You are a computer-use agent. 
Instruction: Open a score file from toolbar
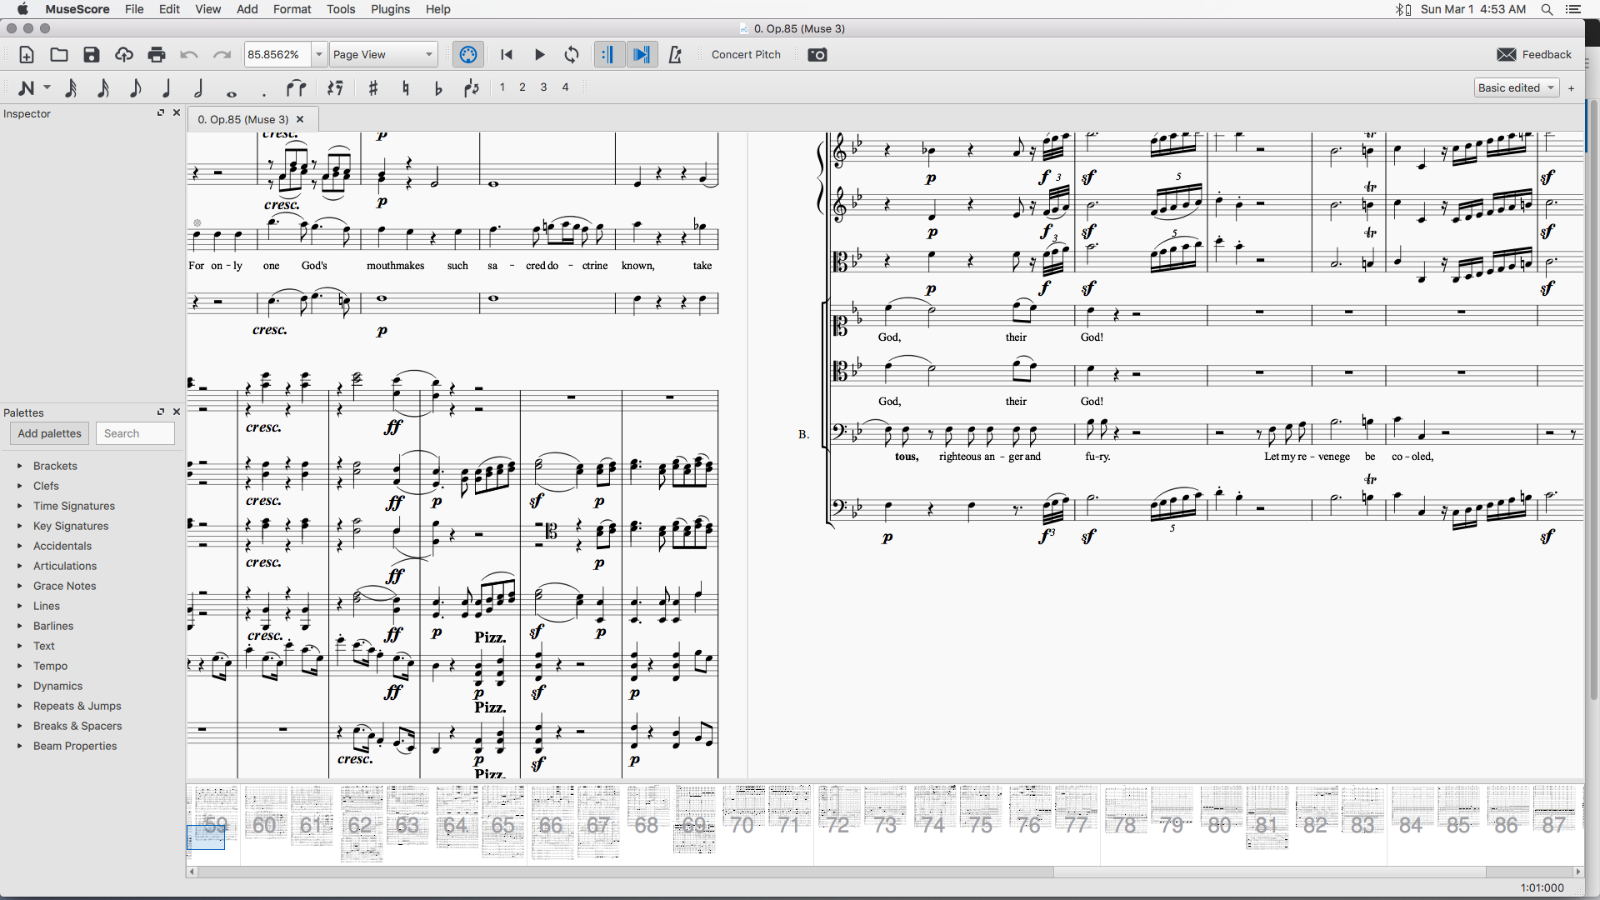click(x=59, y=55)
